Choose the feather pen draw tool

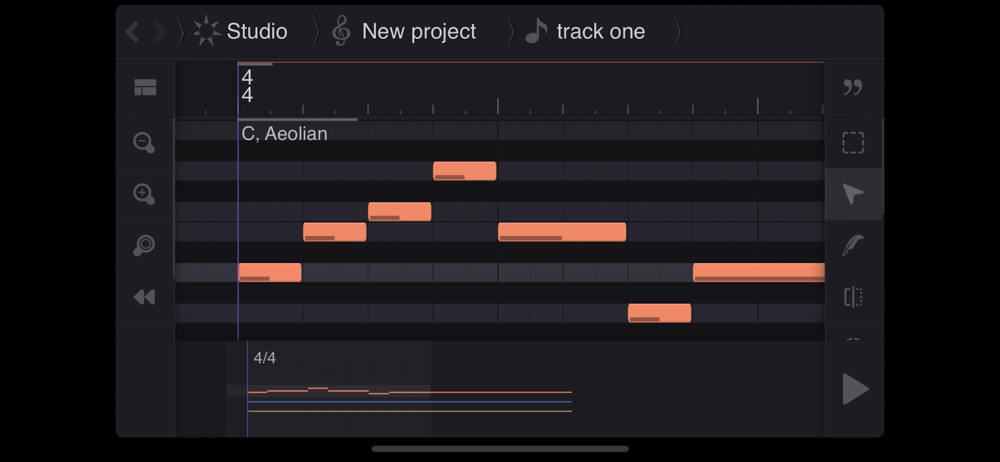tap(853, 245)
